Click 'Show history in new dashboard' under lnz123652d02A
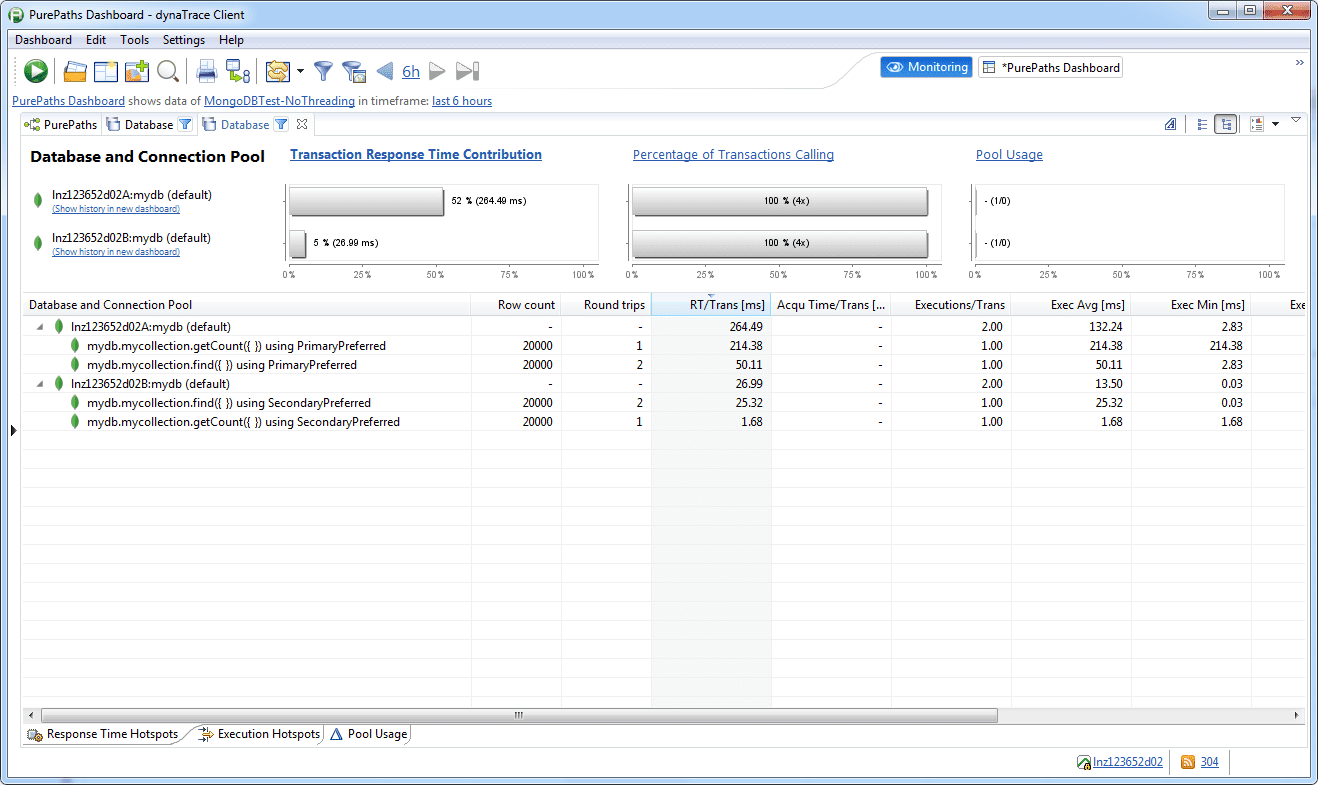Screen dimensions: 1318x785 tap(116, 209)
